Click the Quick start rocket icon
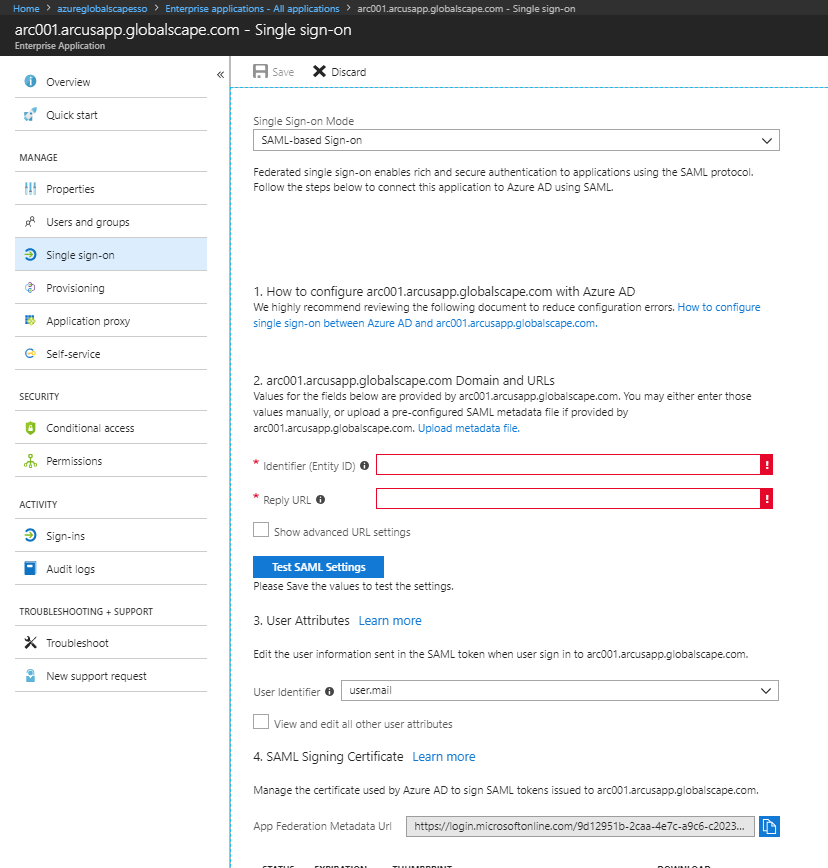Viewport: 828px width, 868px height. [30, 115]
